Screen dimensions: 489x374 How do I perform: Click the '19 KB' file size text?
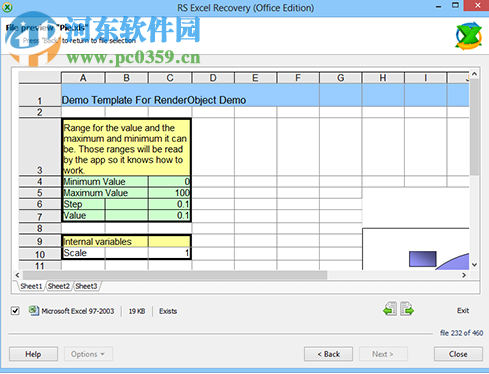click(x=137, y=311)
